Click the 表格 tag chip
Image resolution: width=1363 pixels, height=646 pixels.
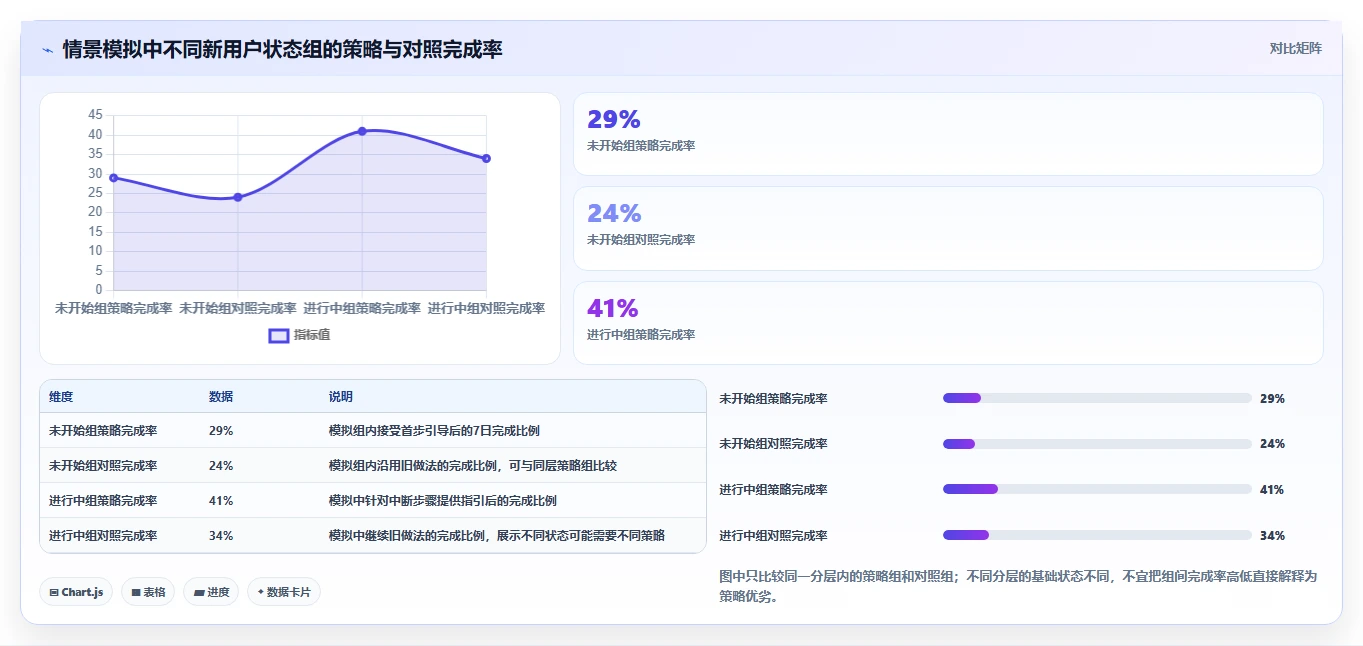(148, 592)
